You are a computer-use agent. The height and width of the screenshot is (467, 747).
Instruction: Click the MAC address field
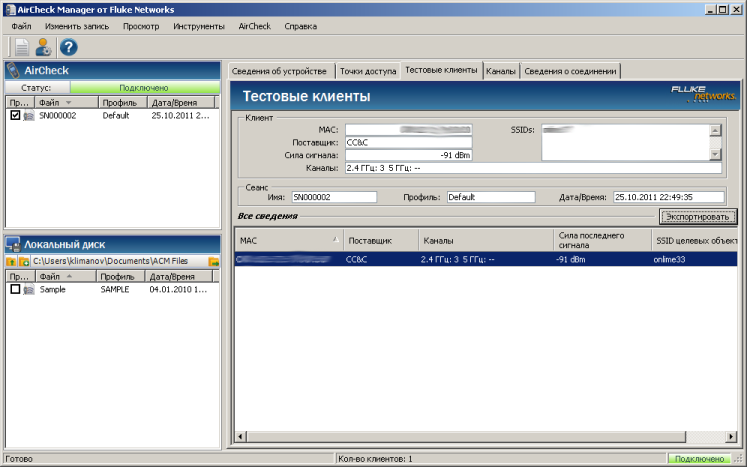[408, 130]
